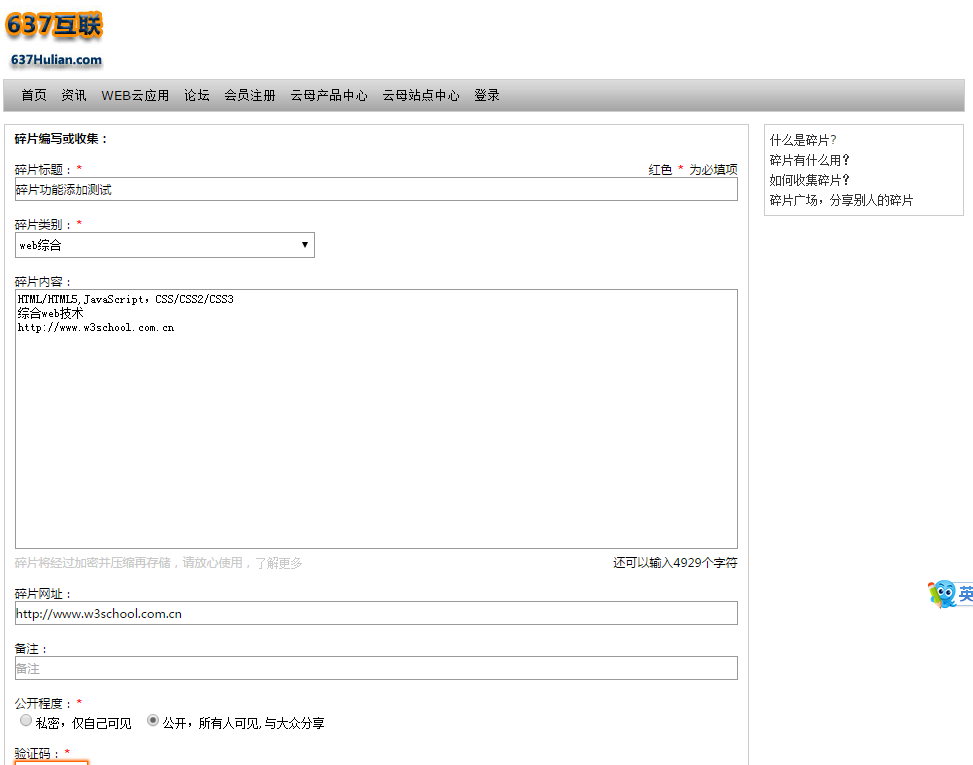Open 首页 in the navigation bar

coord(34,96)
